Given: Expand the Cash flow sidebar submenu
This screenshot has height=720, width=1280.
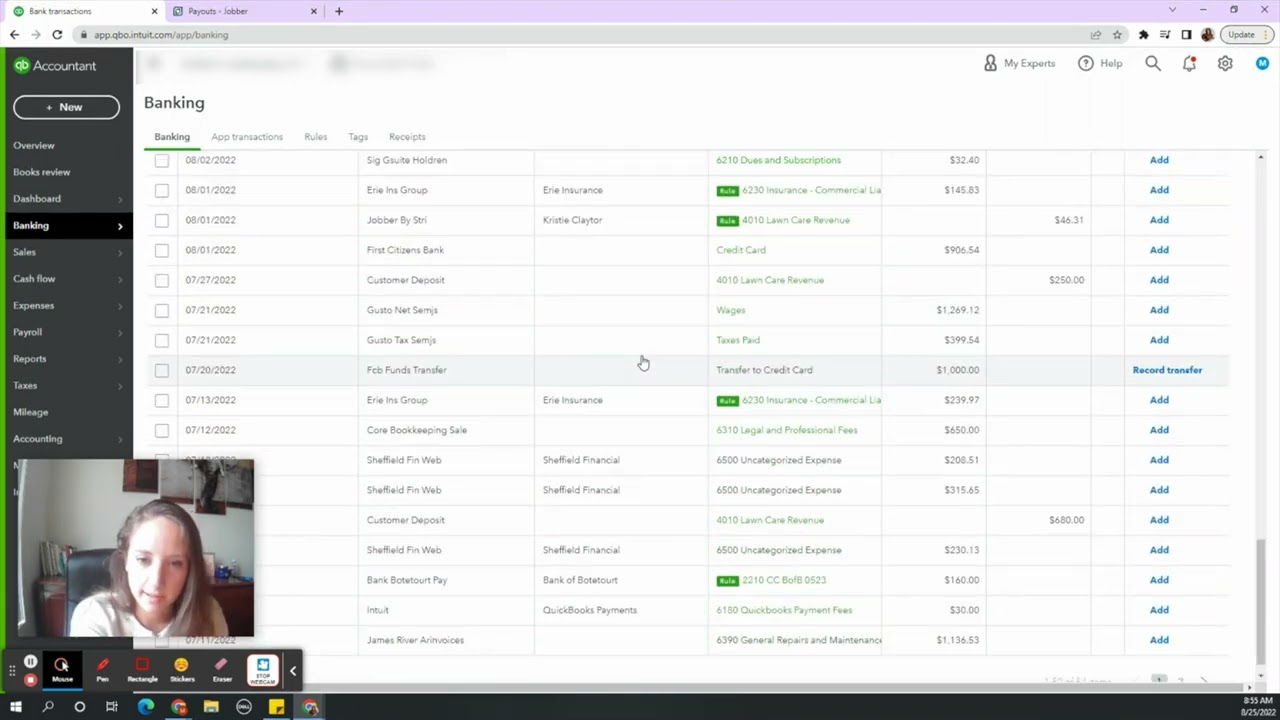Looking at the screenshot, I should pos(120,279).
